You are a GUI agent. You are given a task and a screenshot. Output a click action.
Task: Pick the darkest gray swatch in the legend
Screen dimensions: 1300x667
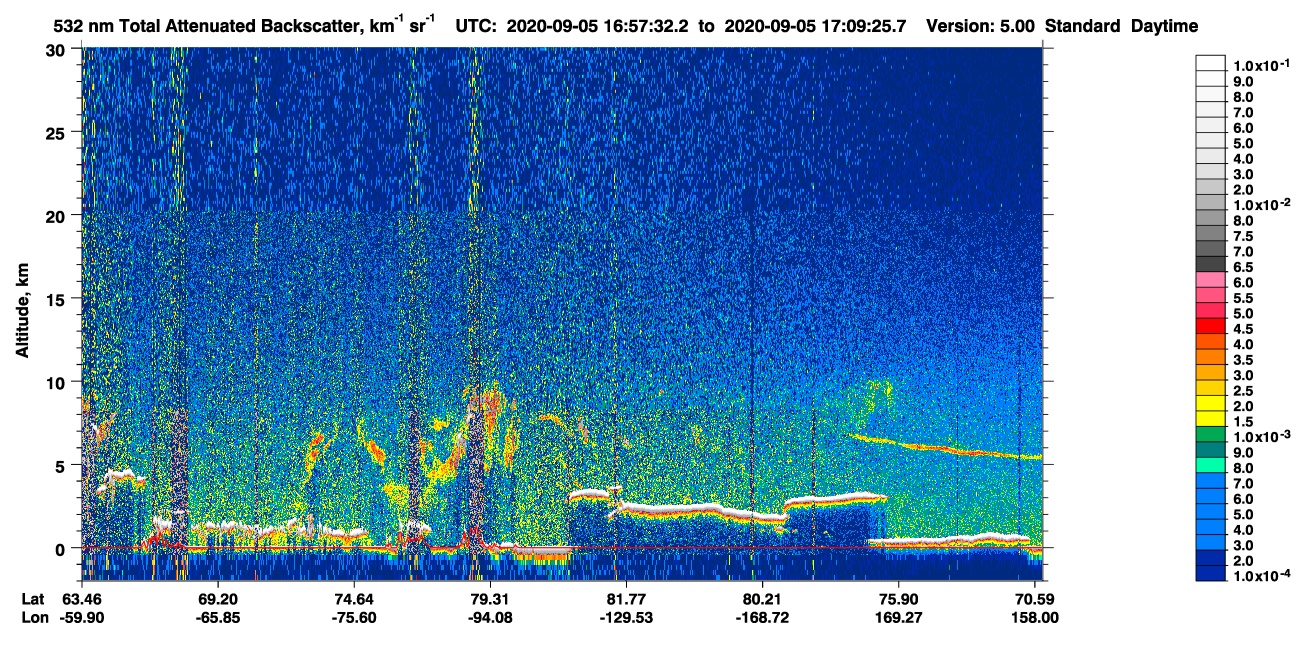click(x=1211, y=263)
